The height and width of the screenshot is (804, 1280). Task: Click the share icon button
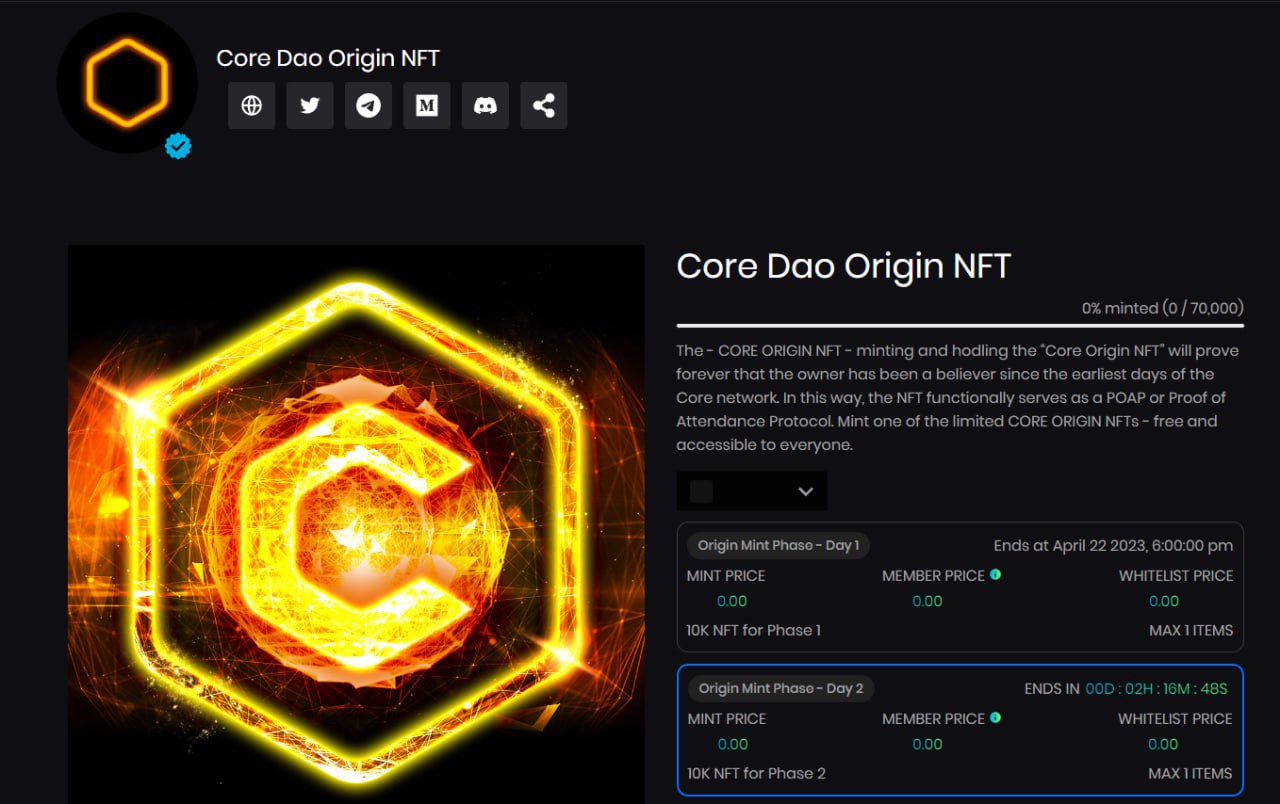tap(544, 105)
